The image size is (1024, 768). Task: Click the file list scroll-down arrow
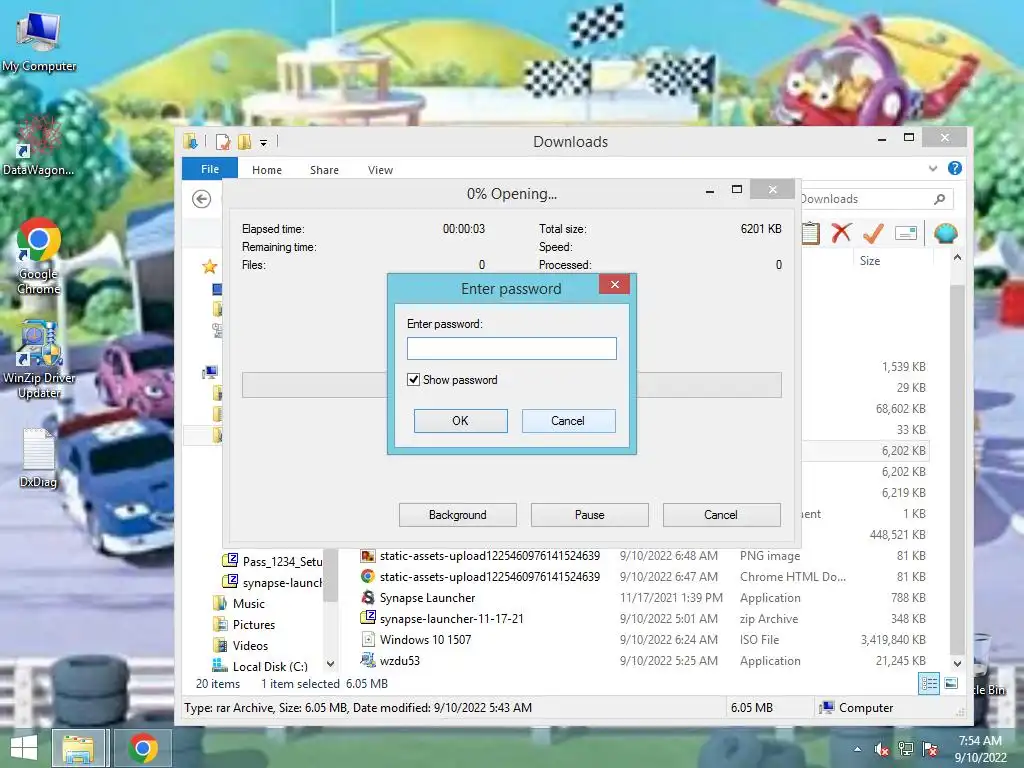957,664
